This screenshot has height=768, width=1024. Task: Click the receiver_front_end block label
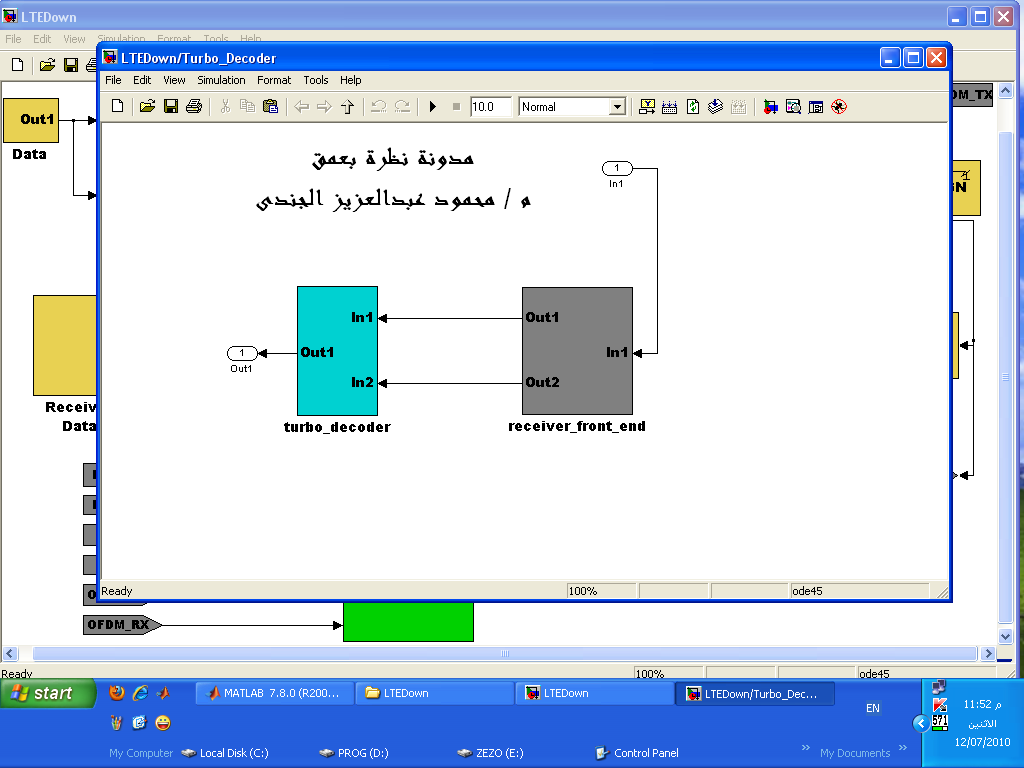click(x=577, y=426)
